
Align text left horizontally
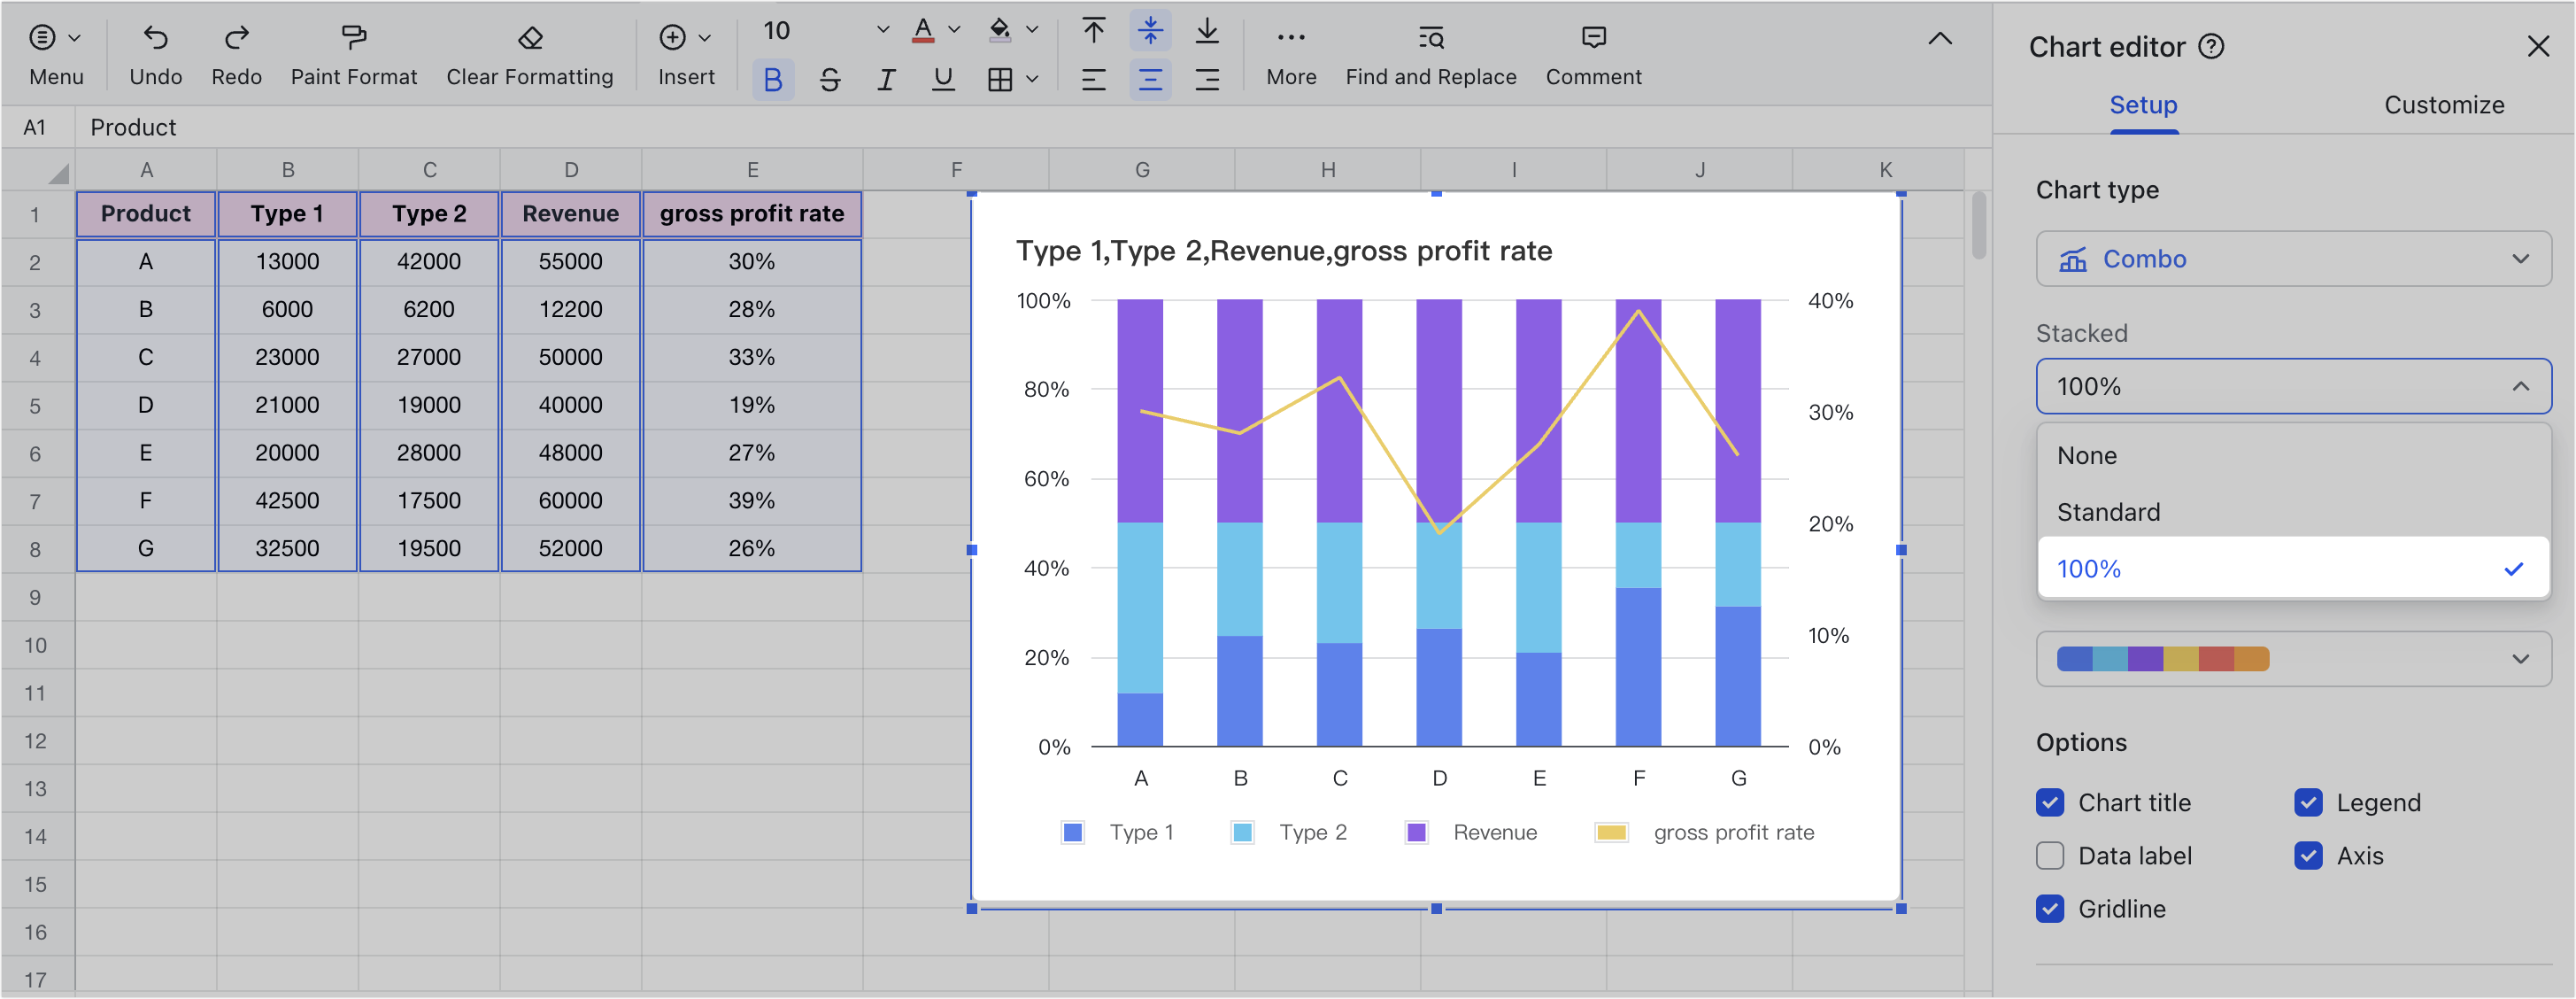[x=1093, y=80]
